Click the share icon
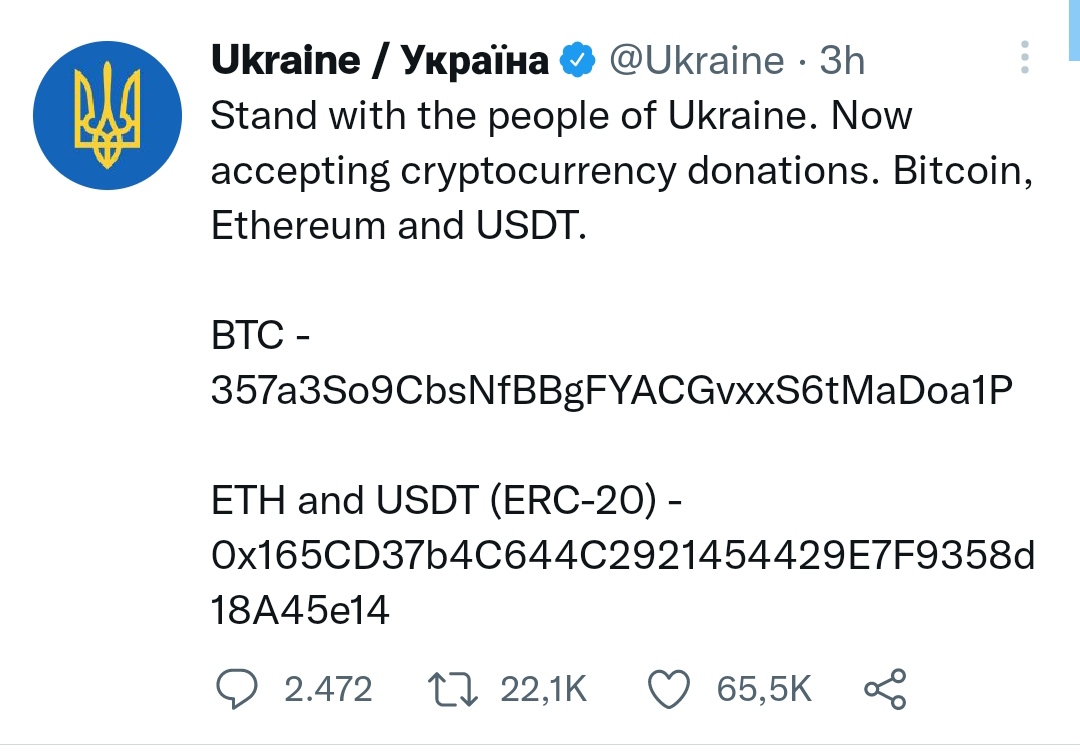This screenshot has height=752, width=1080. coord(886,689)
